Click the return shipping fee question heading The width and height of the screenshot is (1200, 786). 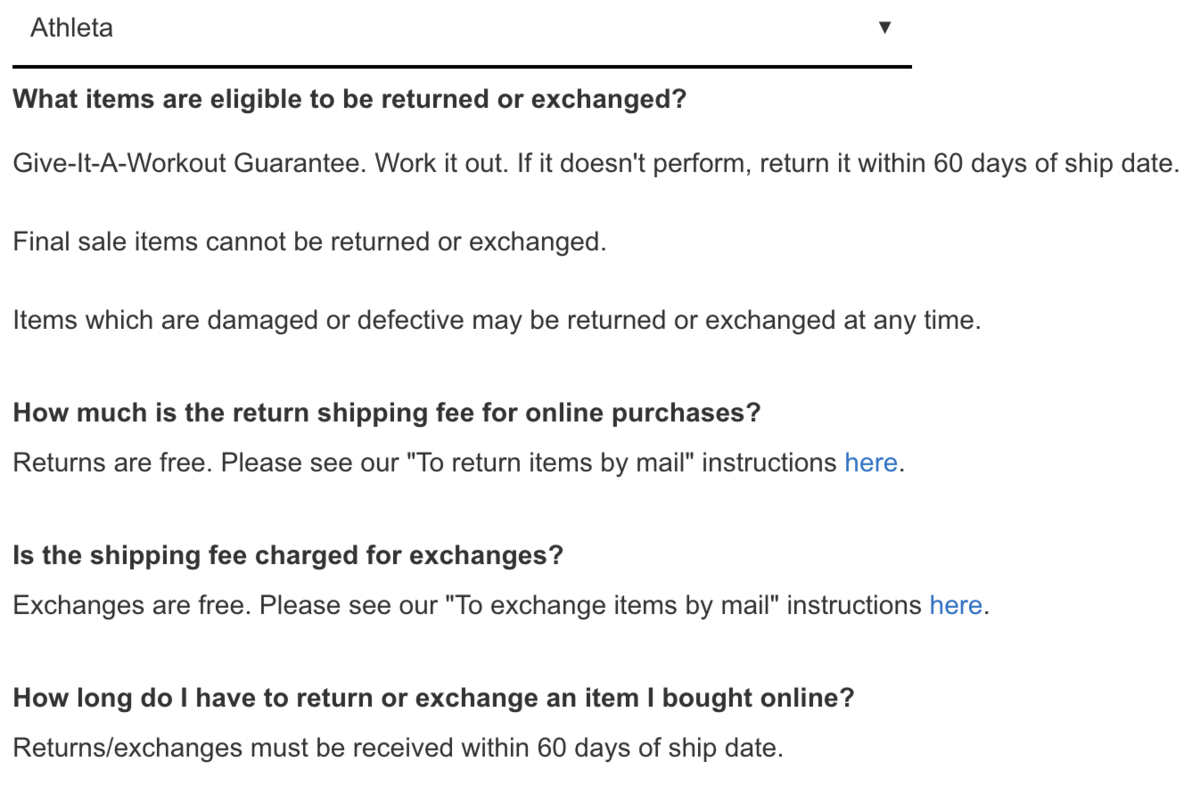click(387, 413)
